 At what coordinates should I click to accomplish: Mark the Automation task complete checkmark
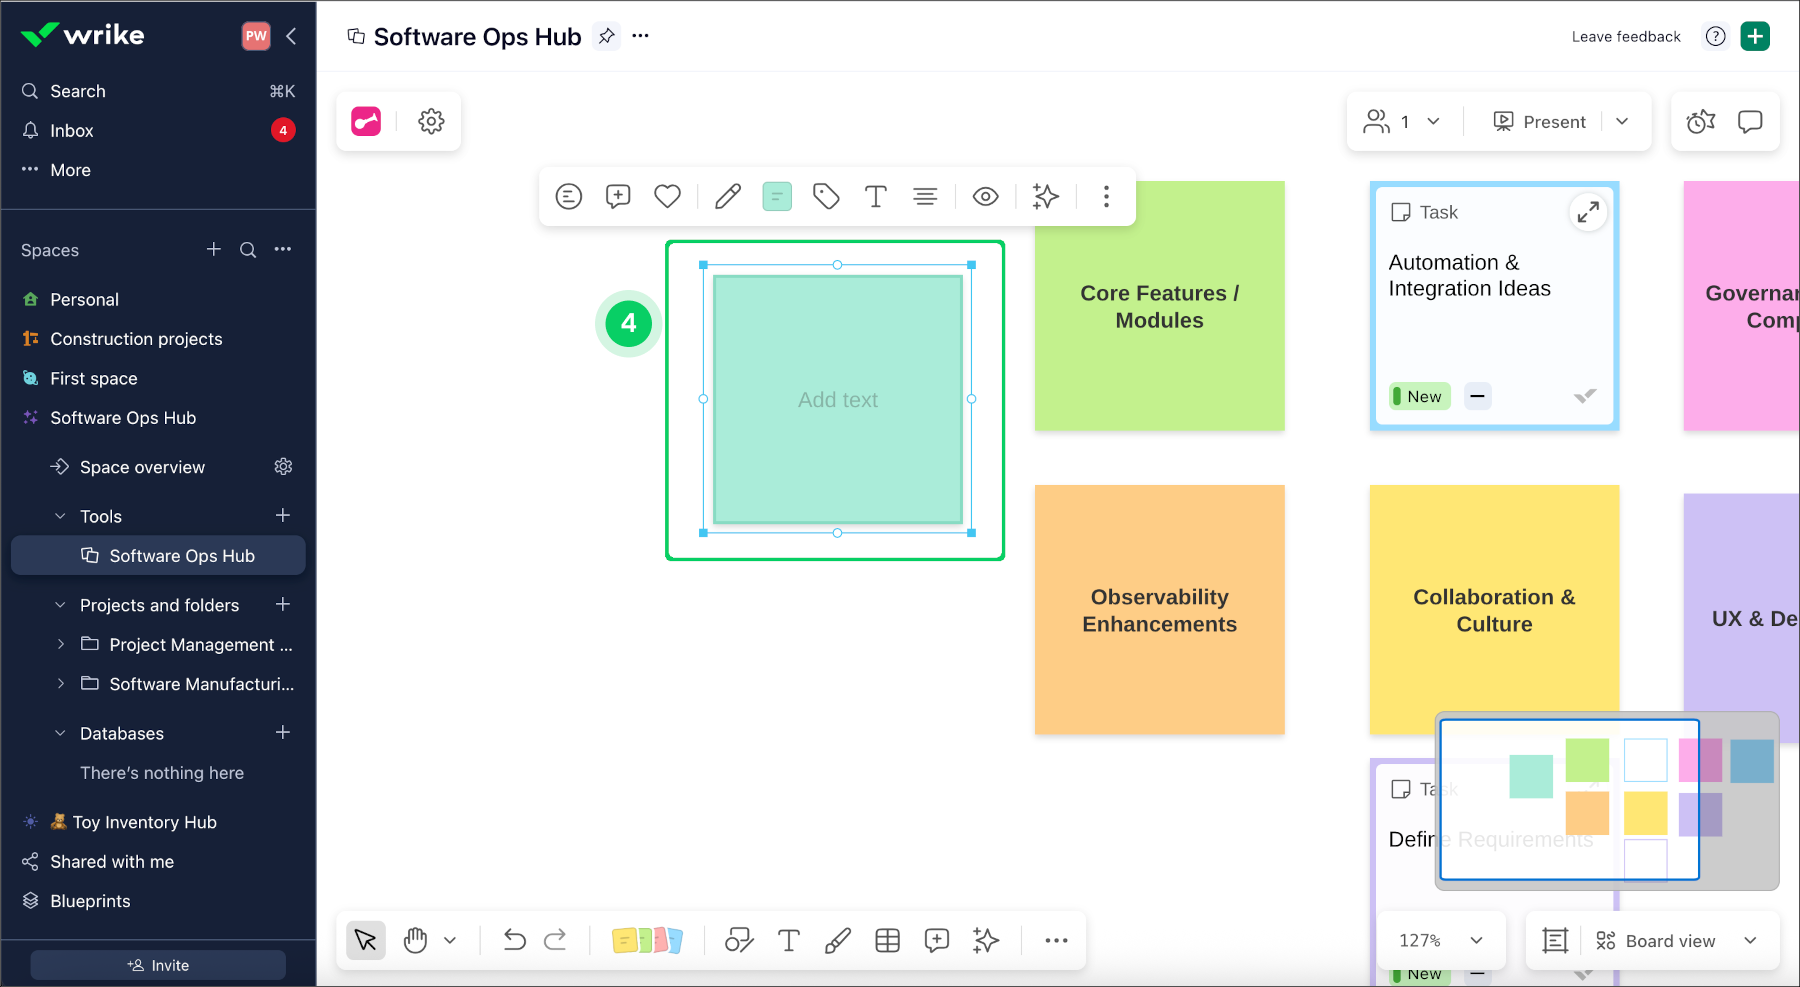point(1584,396)
